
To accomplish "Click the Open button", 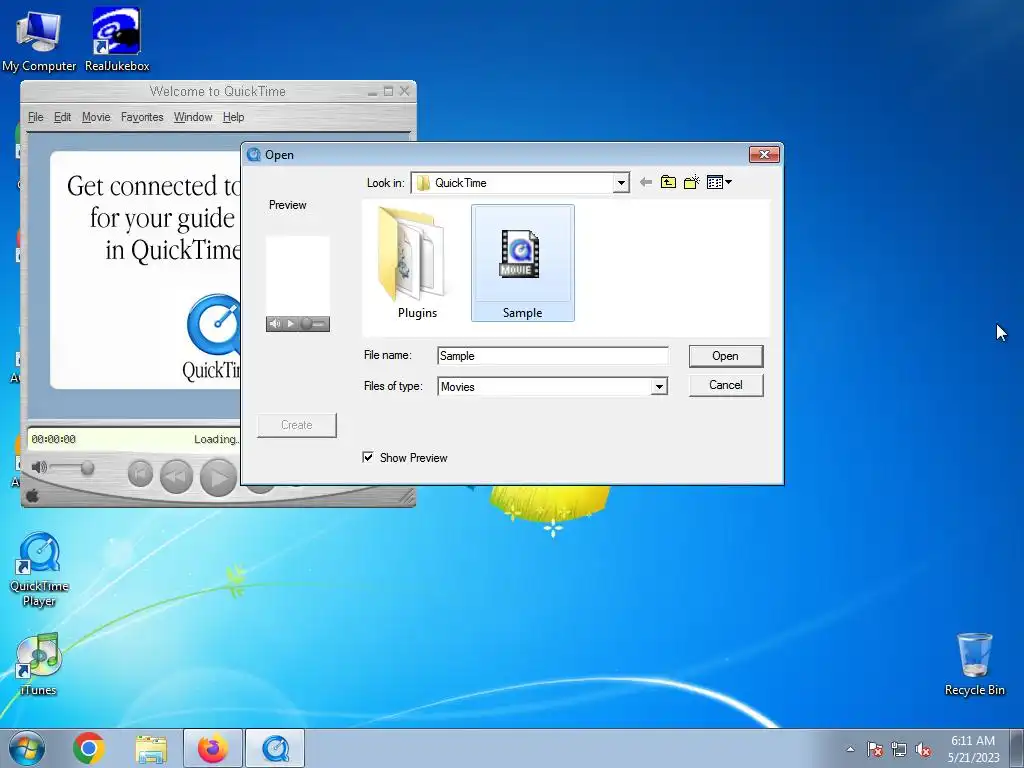I will [726, 356].
